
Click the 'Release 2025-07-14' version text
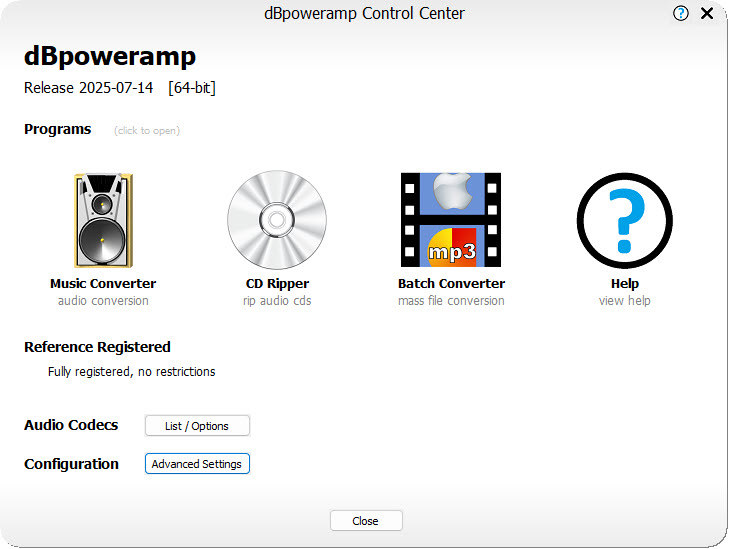88,88
